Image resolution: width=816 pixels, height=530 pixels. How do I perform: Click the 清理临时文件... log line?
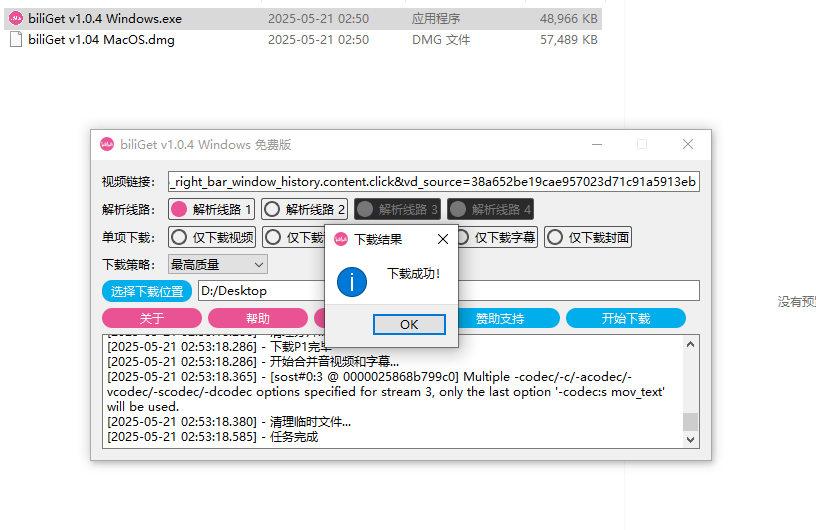point(229,421)
